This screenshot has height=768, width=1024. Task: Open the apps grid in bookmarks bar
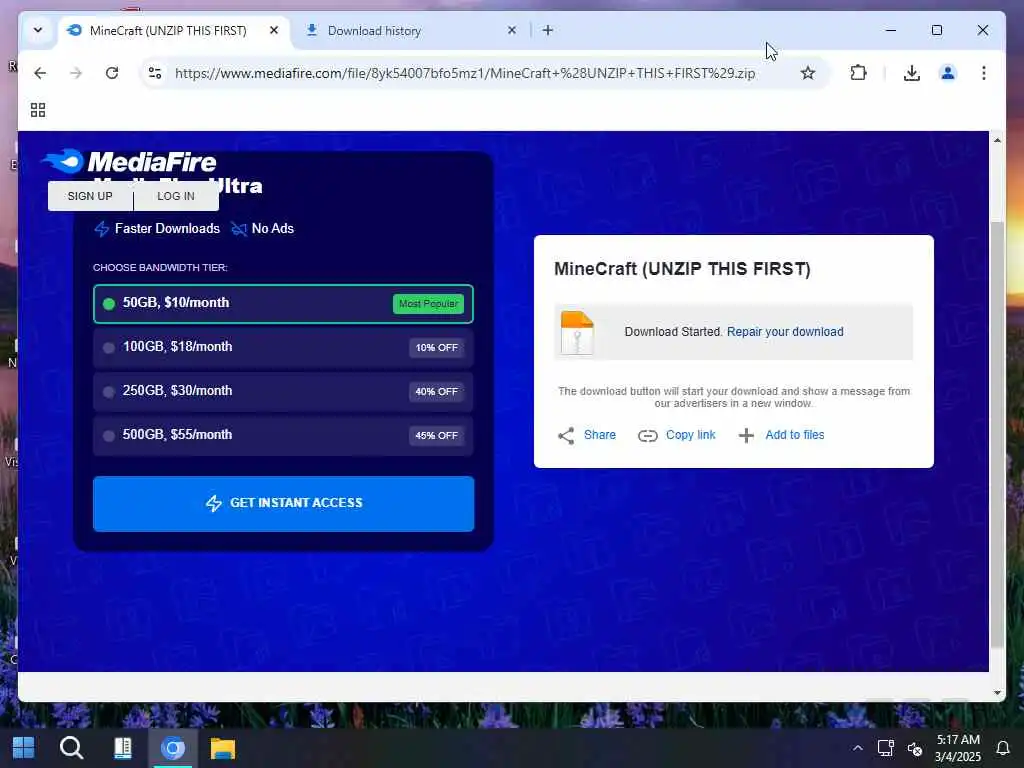(x=38, y=110)
